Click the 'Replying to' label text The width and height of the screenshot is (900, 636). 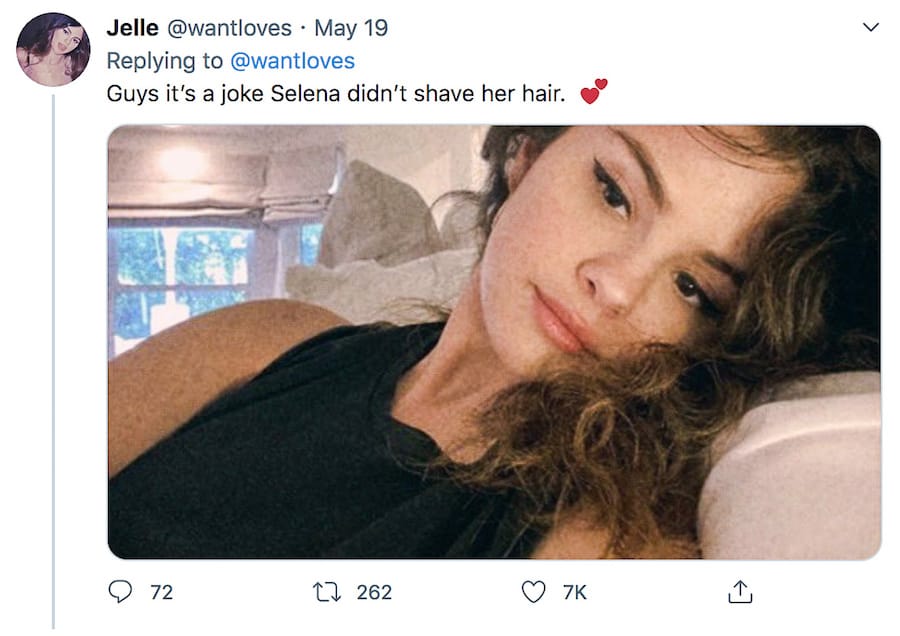click(165, 61)
